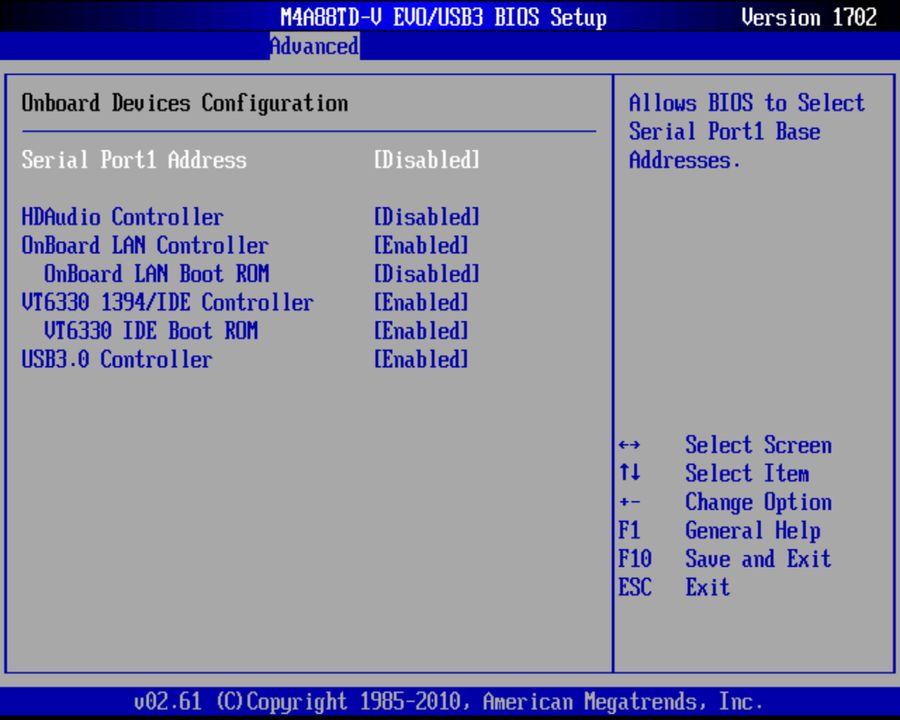Viewport: 900px width, 720px height.
Task: Enable the HDAudio Controller Disabled value
Action: (x=426, y=217)
